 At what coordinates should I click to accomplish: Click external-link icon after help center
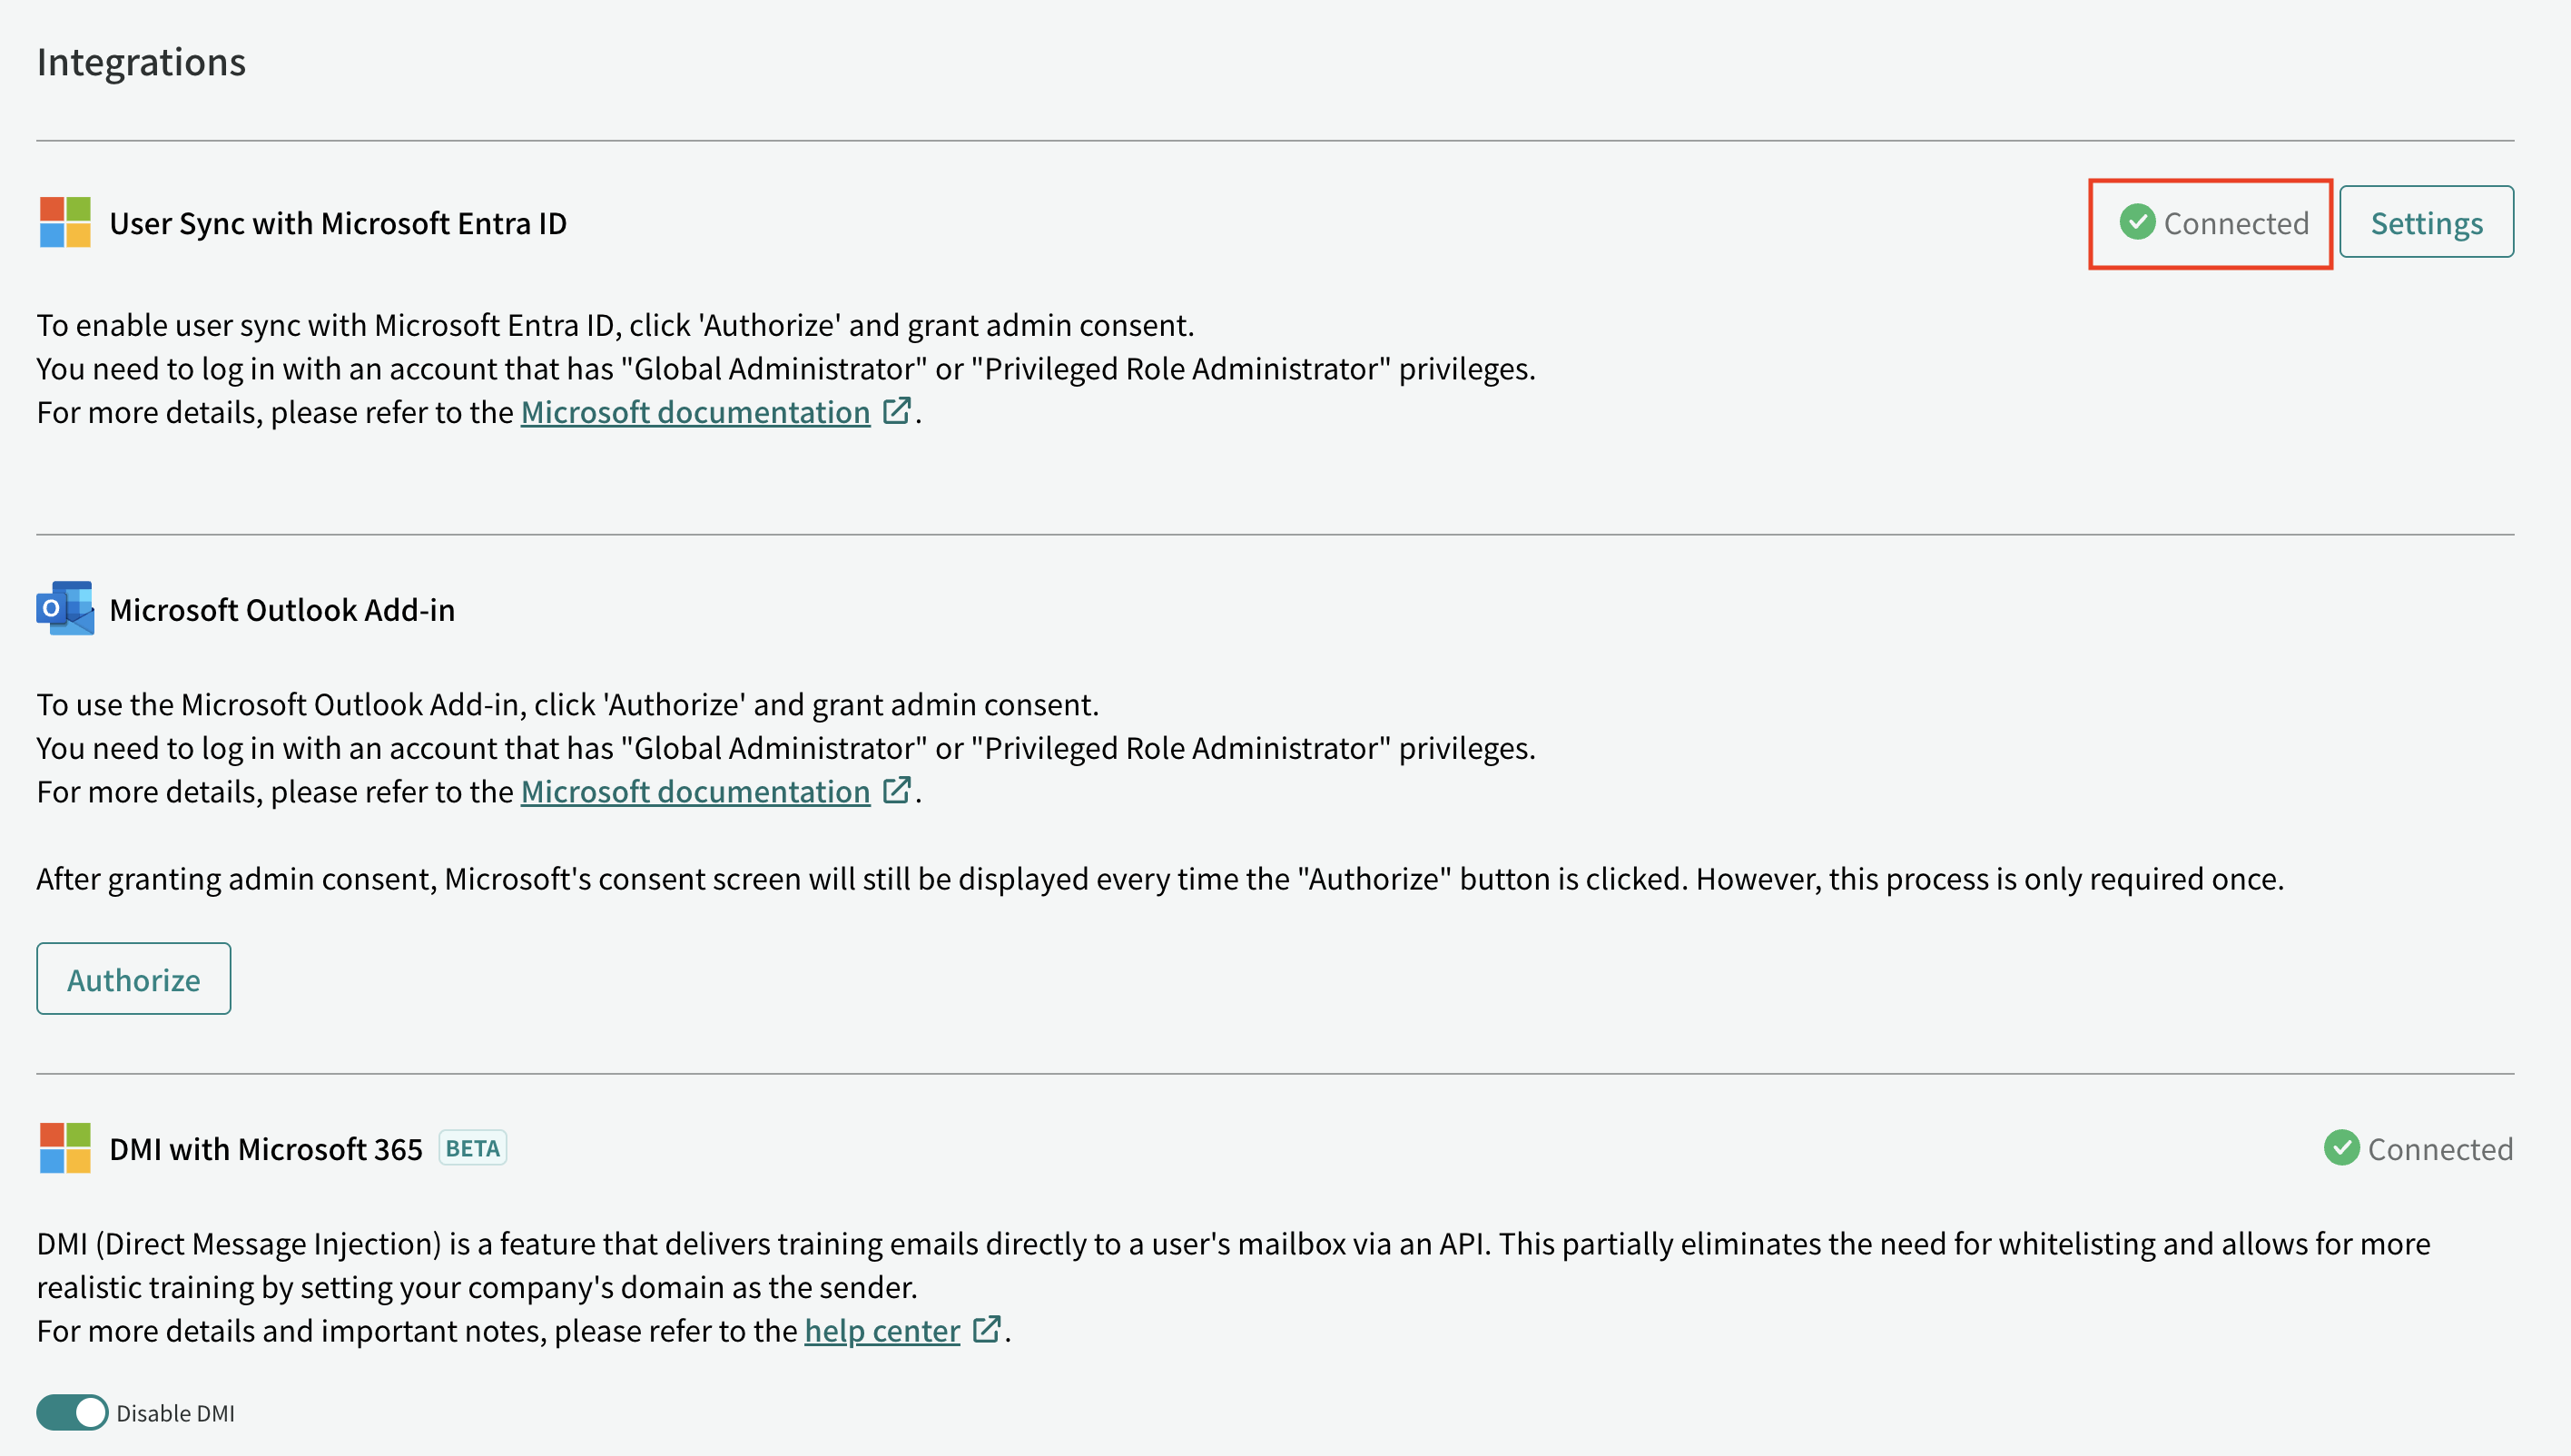pyautogui.click(x=987, y=1329)
